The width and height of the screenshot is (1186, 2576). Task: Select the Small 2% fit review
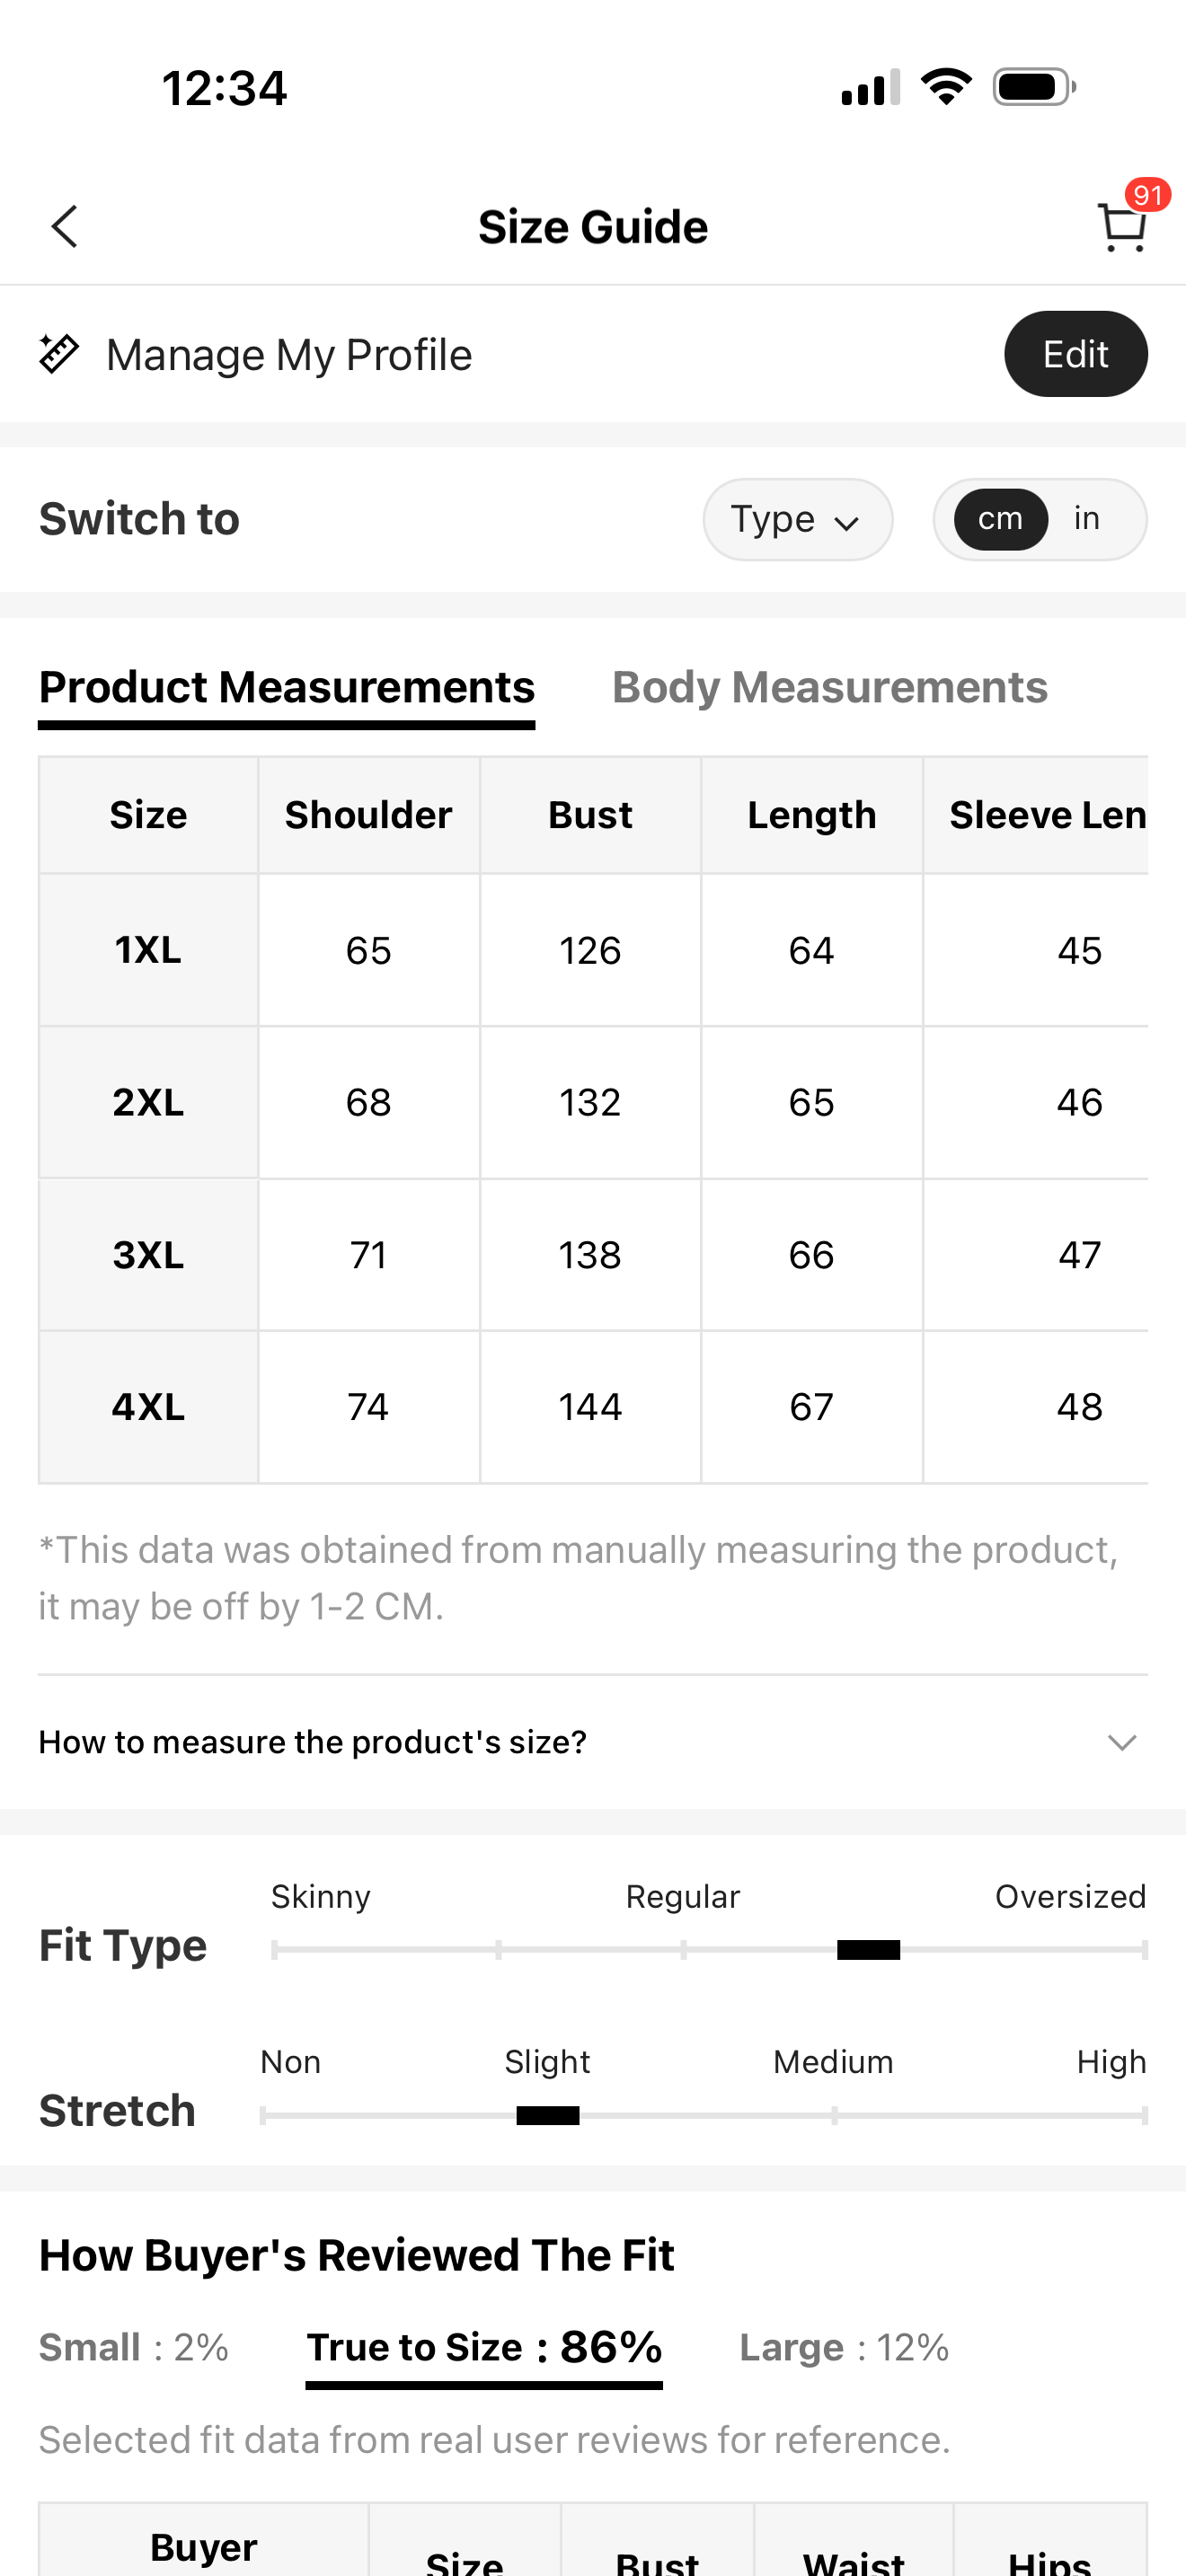point(134,2347)
